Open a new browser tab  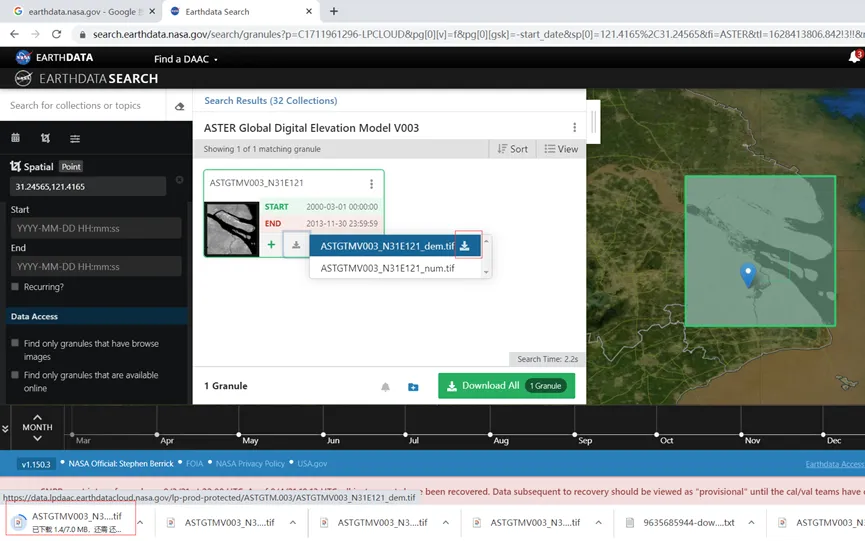coord(334,11)
